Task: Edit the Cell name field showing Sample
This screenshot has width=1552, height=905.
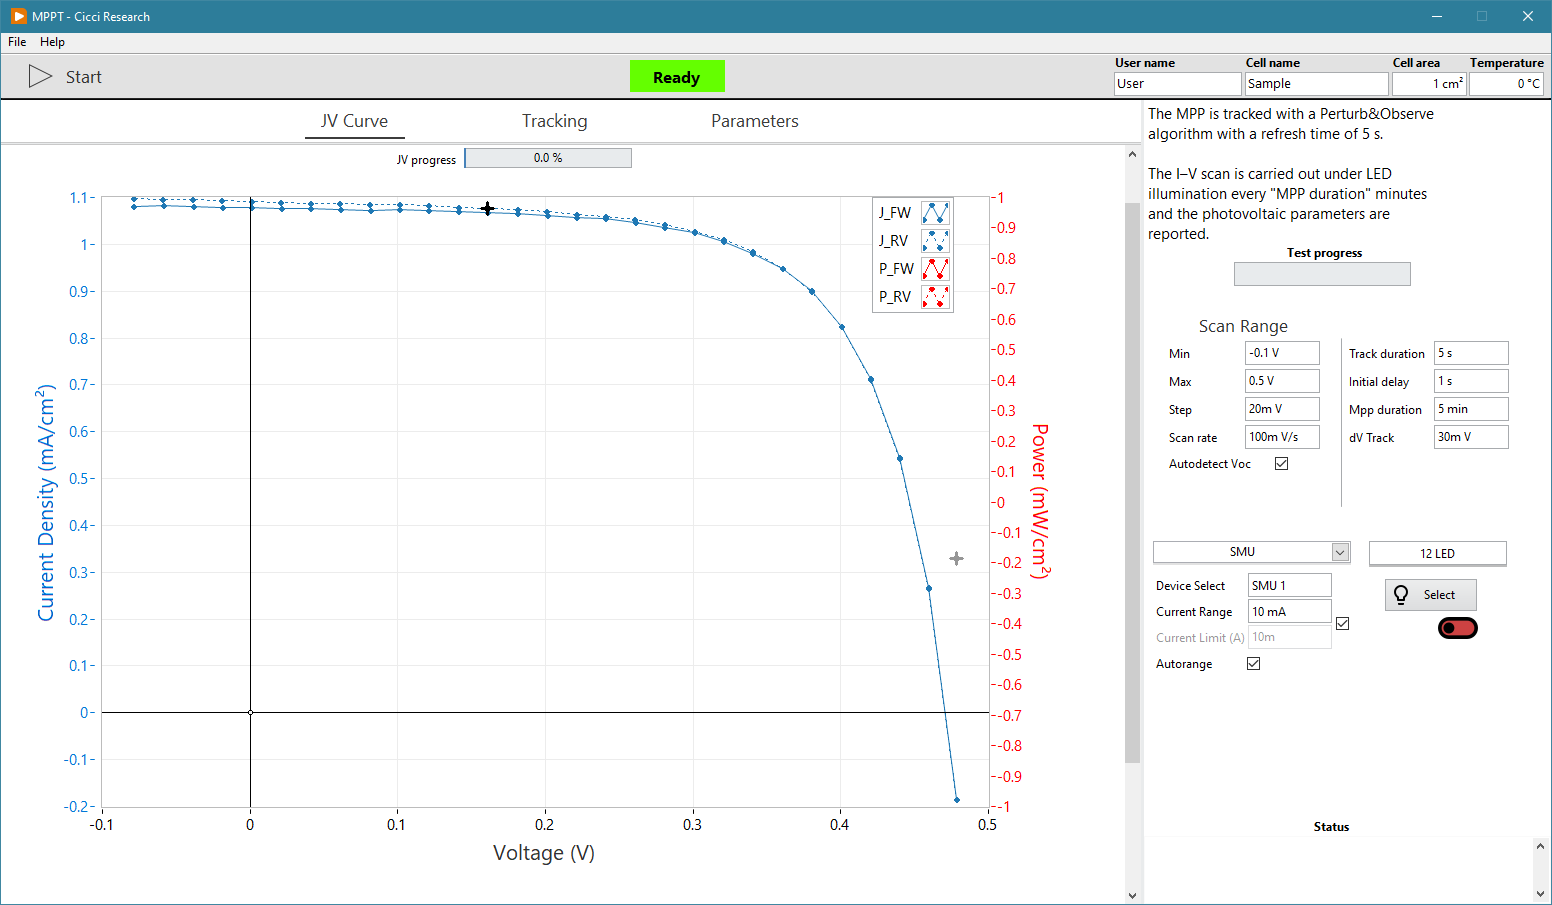Action: click(x=1316, y=83)
